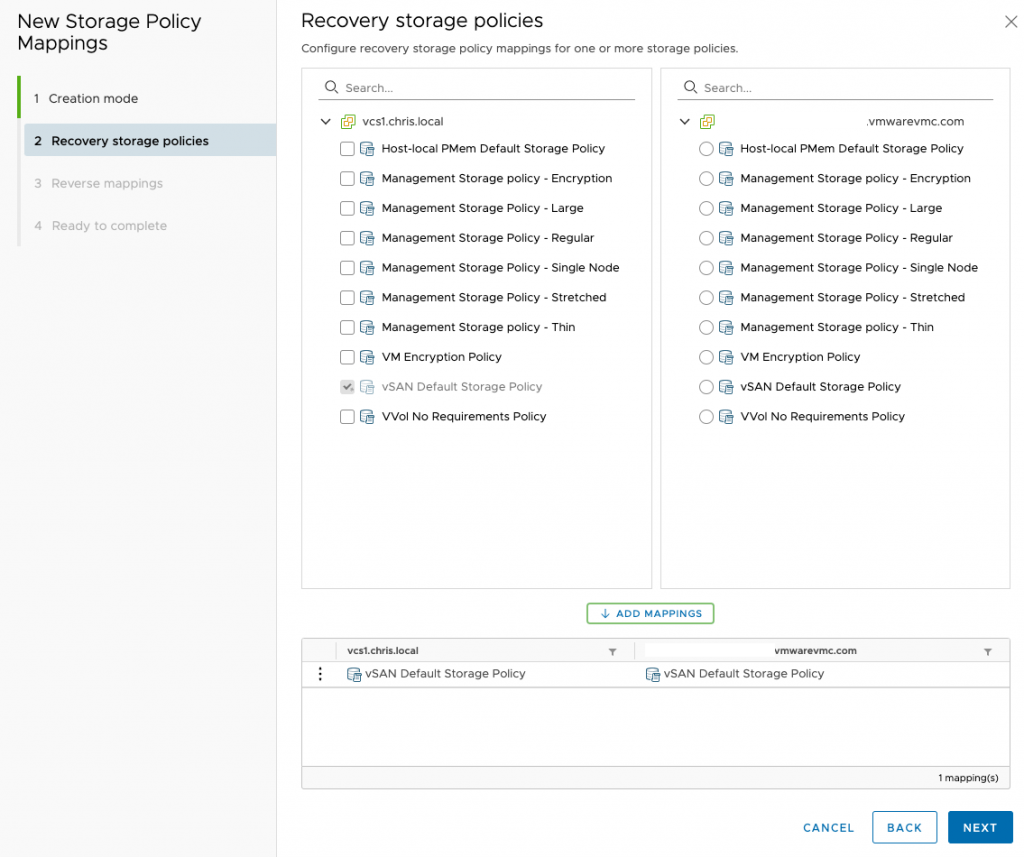The height and width of the screenshot is (857, 1024).
Task: Click the left search magnifier icon
Action: [332, 87]
